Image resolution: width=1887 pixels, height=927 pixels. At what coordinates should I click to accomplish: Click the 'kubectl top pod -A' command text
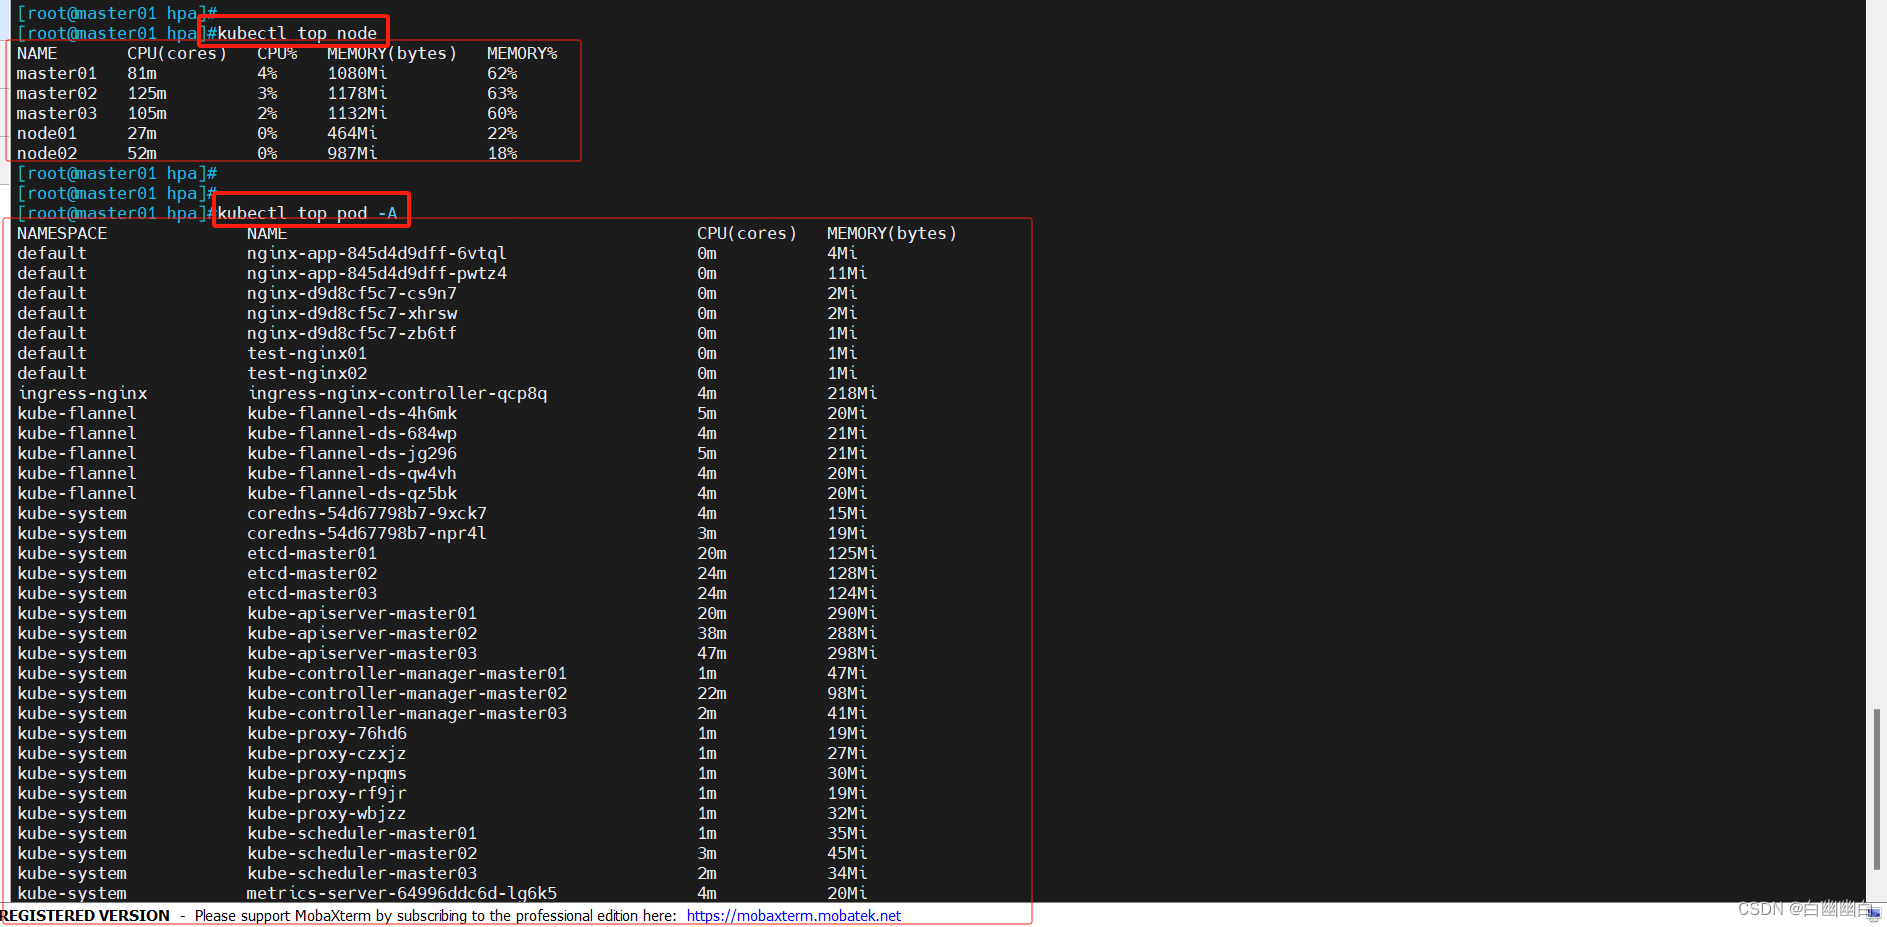point(307,213)
